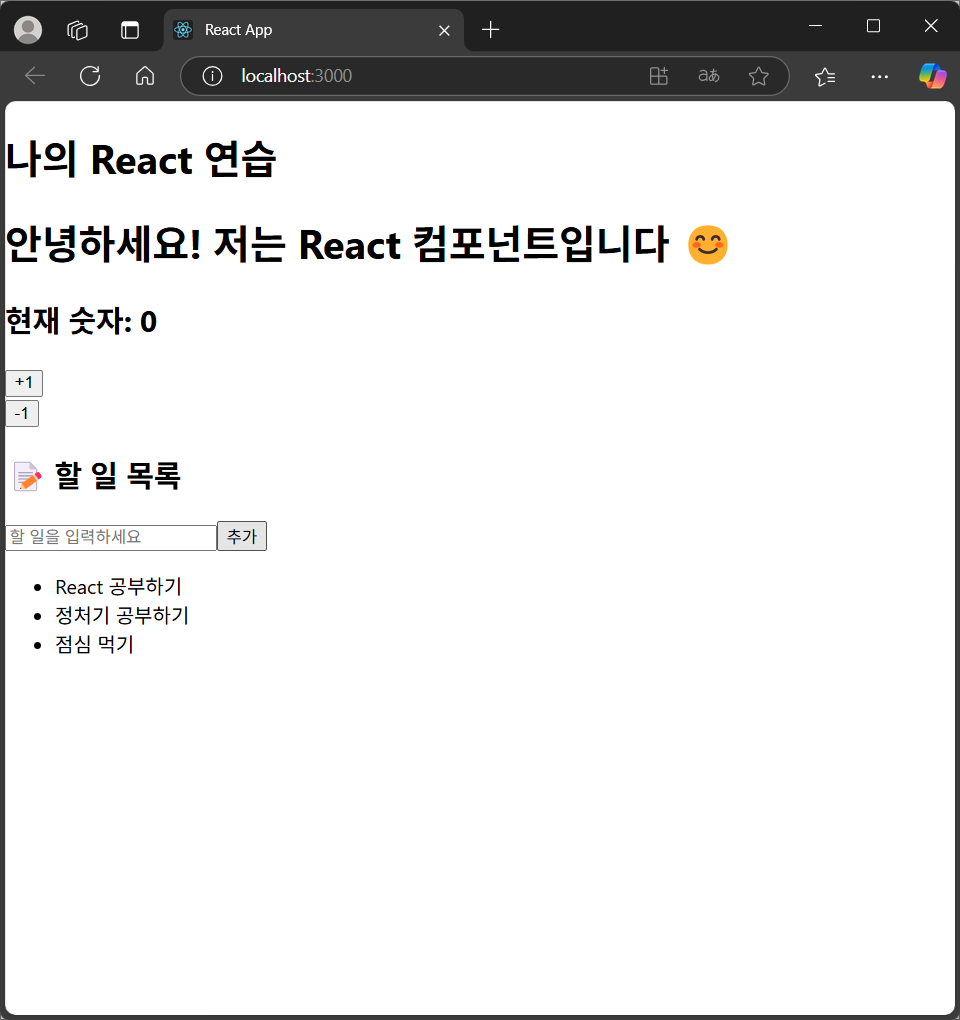
Task: Add the todo with 추가 button
Action: [x=242, y=536]
